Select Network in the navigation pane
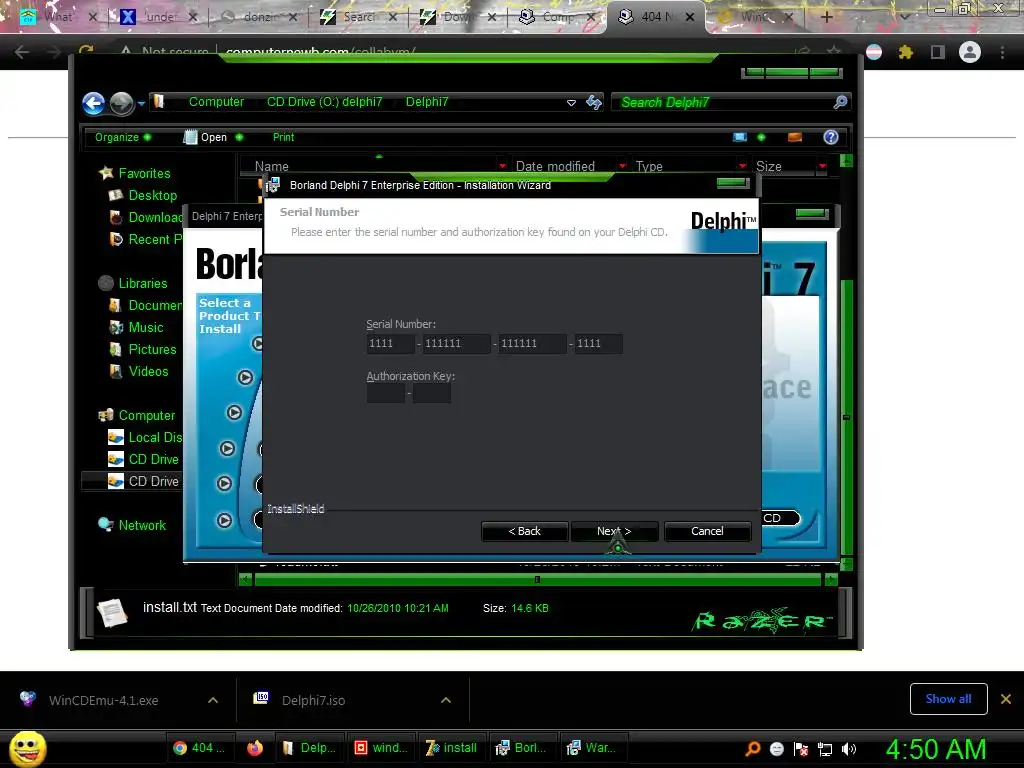This screenshot has width=1024, height=768. pos(142,525)
